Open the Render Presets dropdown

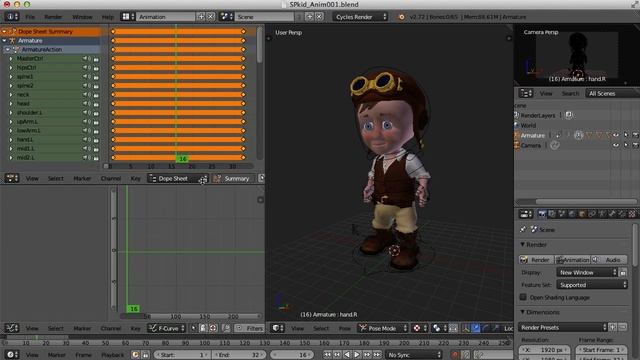563,327
